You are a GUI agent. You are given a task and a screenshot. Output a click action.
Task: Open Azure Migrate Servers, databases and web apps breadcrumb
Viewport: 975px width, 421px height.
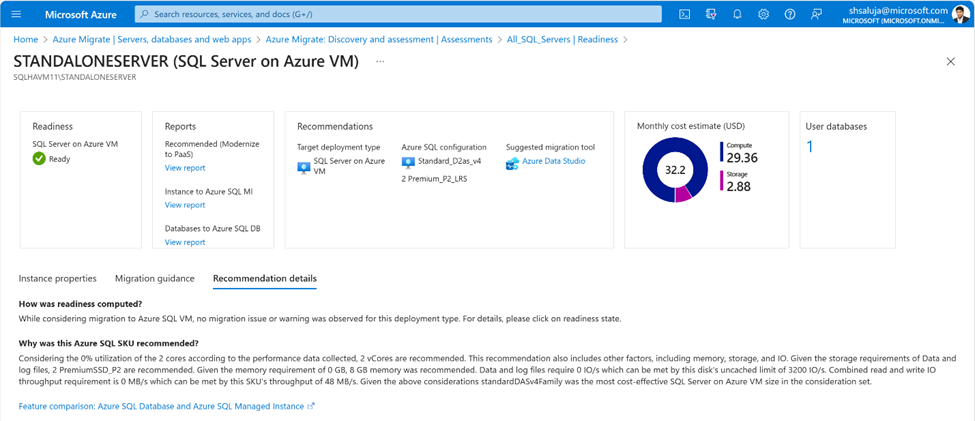[152, 39]
